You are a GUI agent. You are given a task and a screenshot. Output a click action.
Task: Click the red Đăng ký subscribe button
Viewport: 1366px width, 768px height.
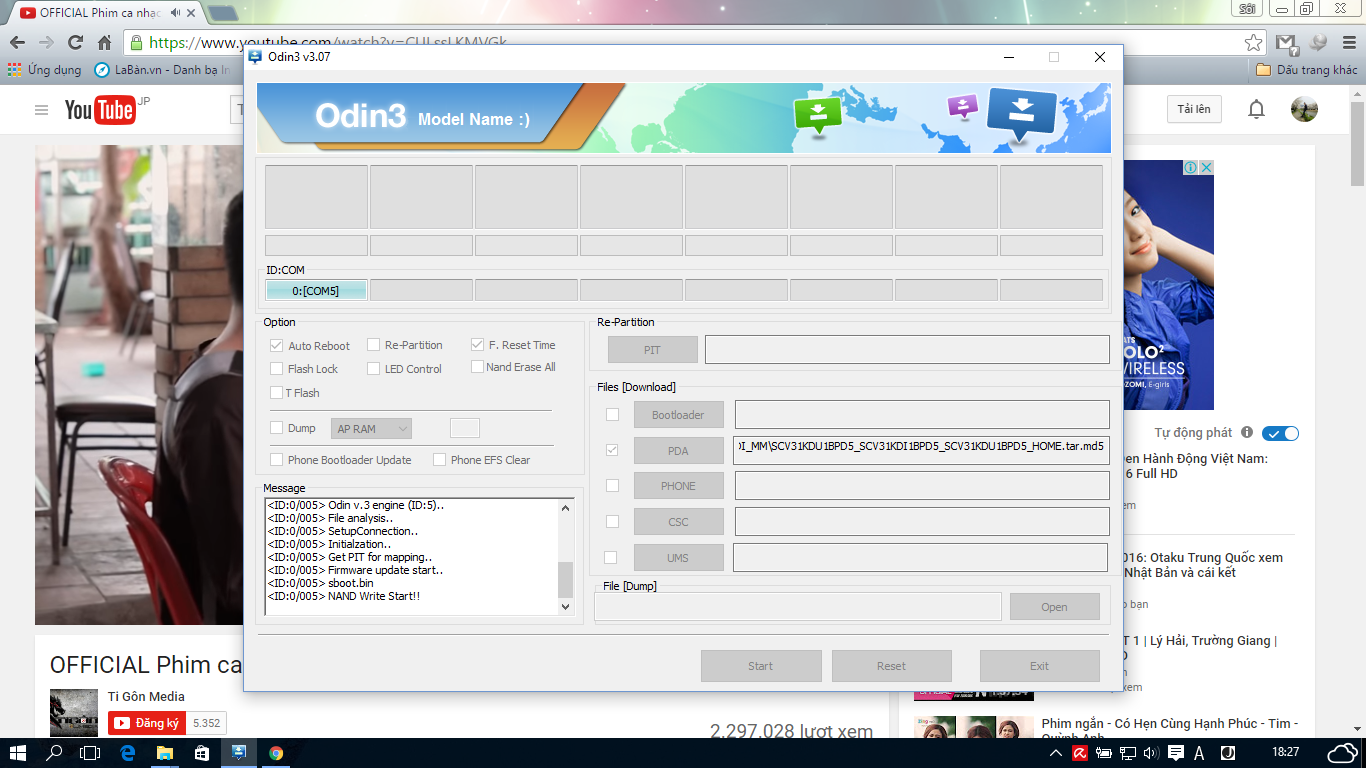pos(148,723)
